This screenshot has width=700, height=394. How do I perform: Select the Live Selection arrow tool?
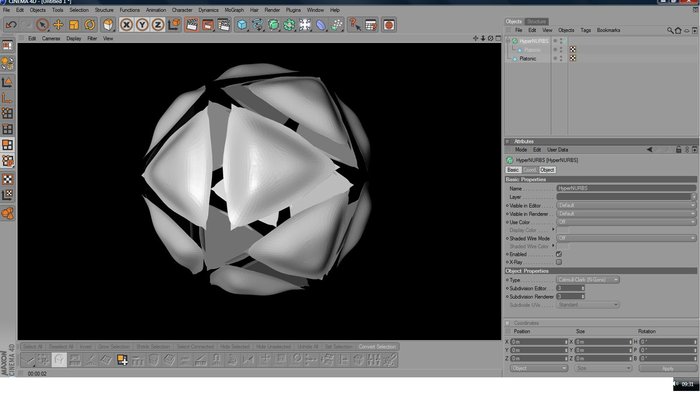[x=42, y=25]
